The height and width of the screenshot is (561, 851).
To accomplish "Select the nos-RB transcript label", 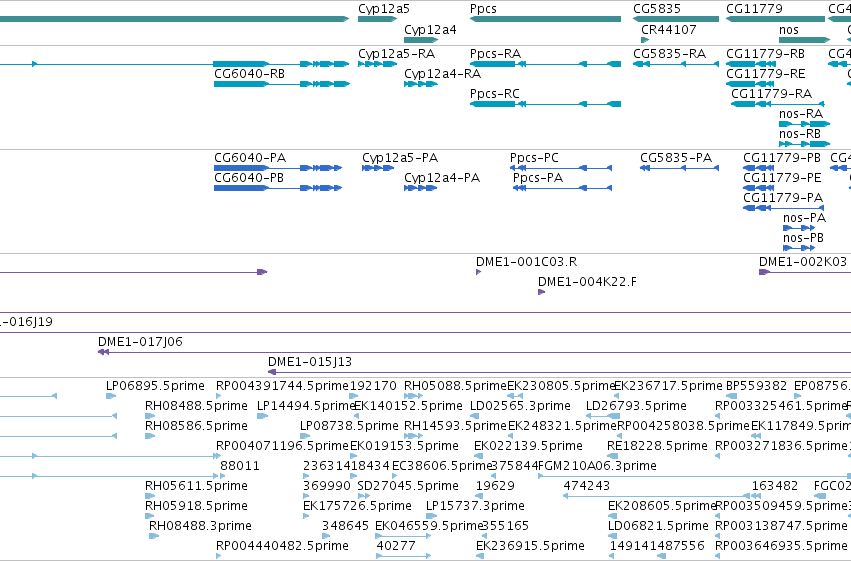I will click(x=800, y=134).
